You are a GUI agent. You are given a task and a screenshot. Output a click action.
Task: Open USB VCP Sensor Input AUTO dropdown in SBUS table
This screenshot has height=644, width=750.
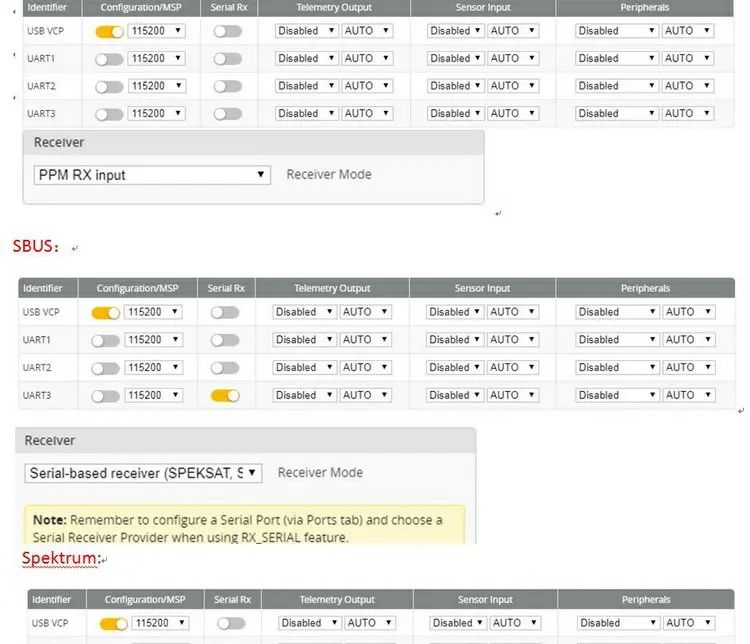point(513,312)
